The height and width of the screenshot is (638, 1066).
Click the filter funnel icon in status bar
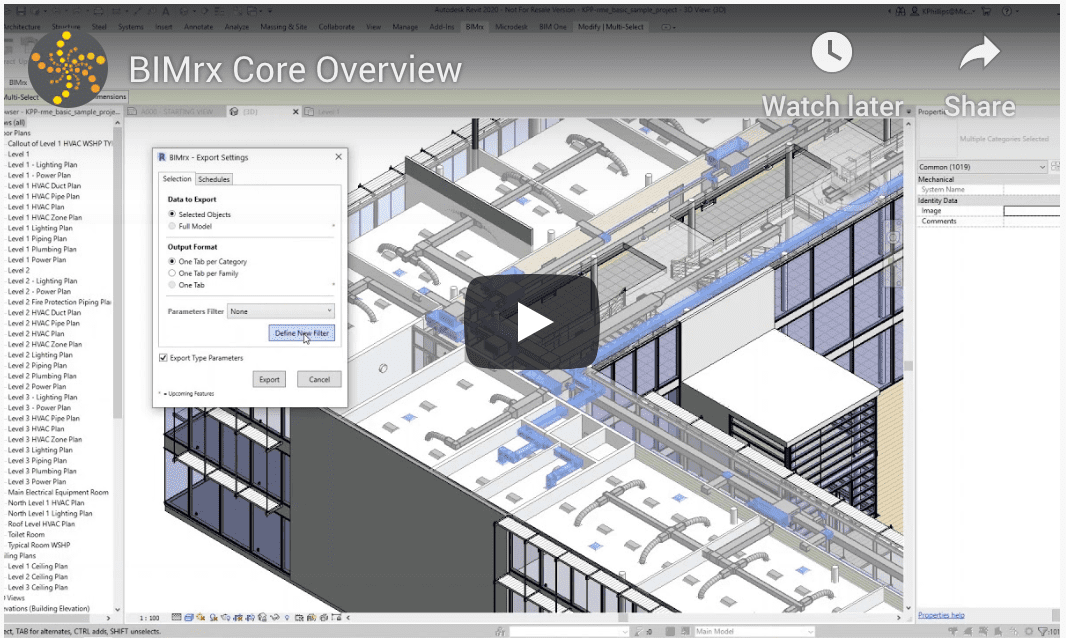point(1042,631)
